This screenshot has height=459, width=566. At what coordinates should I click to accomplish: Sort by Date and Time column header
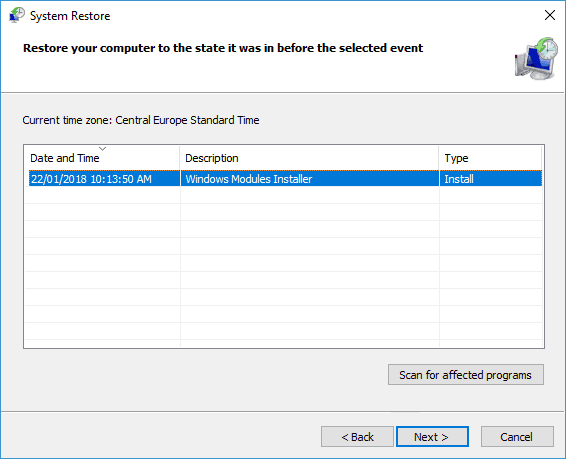(x=102, y=158)
